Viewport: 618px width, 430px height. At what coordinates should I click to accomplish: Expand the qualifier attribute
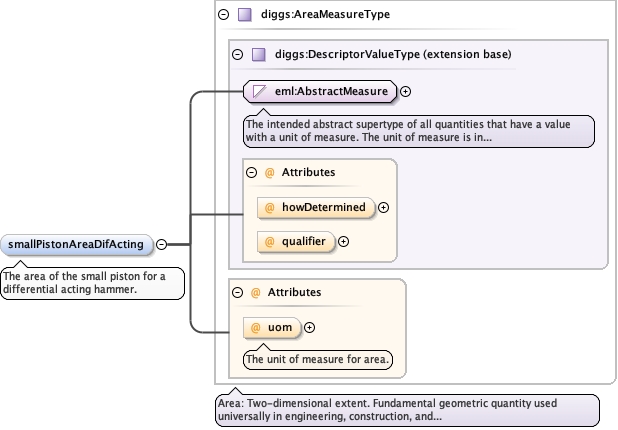click(x=344, y=241)
